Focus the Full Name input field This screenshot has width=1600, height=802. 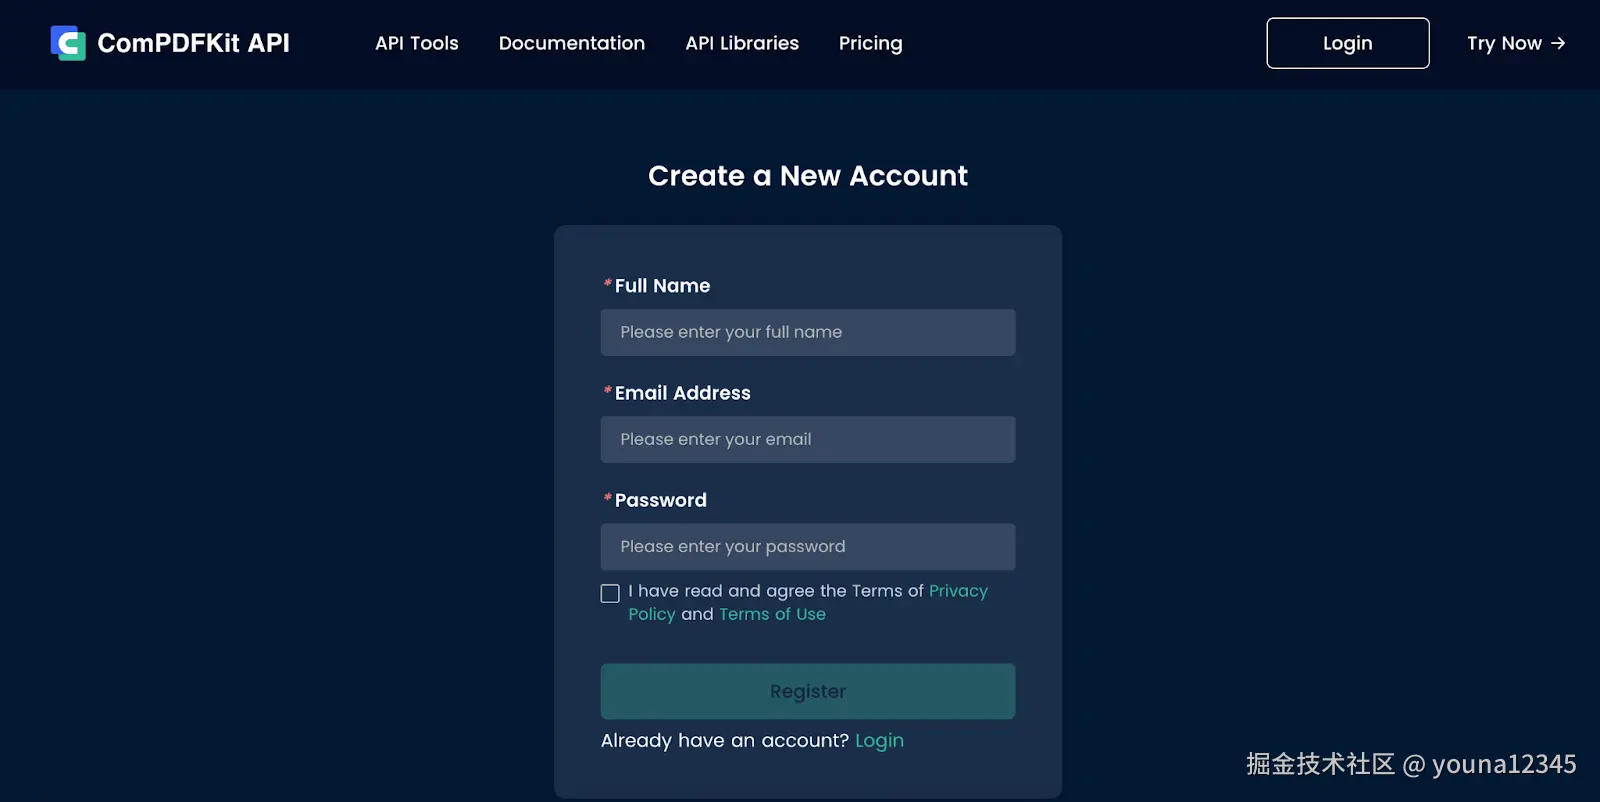click(807, 332)
